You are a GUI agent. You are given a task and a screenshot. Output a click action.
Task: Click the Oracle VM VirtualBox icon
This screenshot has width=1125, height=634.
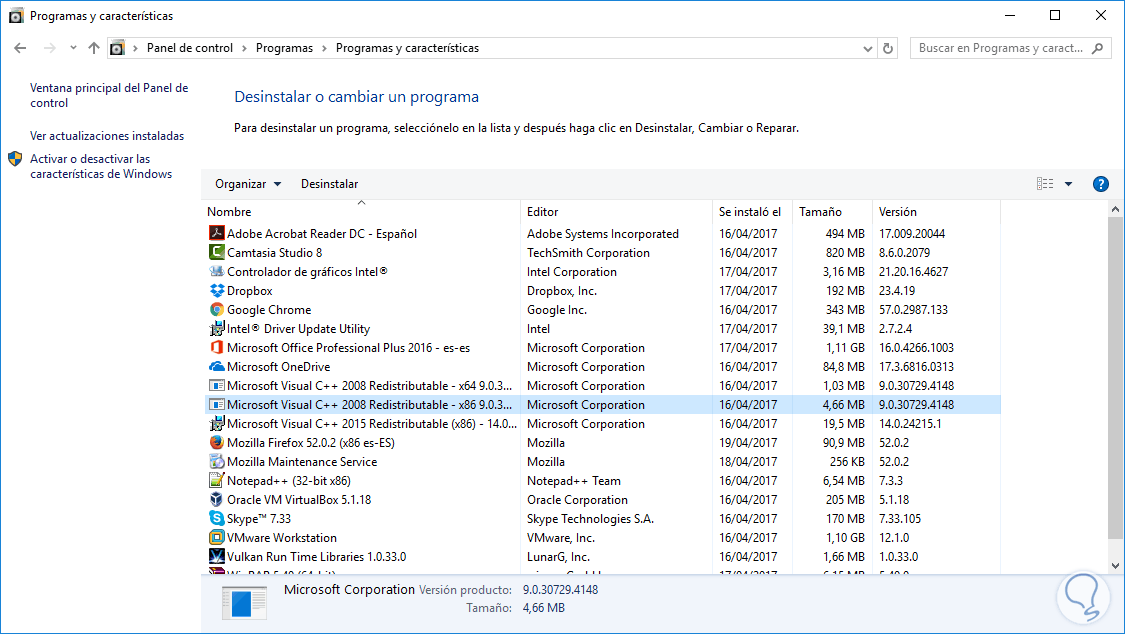(x=217, y=500)
